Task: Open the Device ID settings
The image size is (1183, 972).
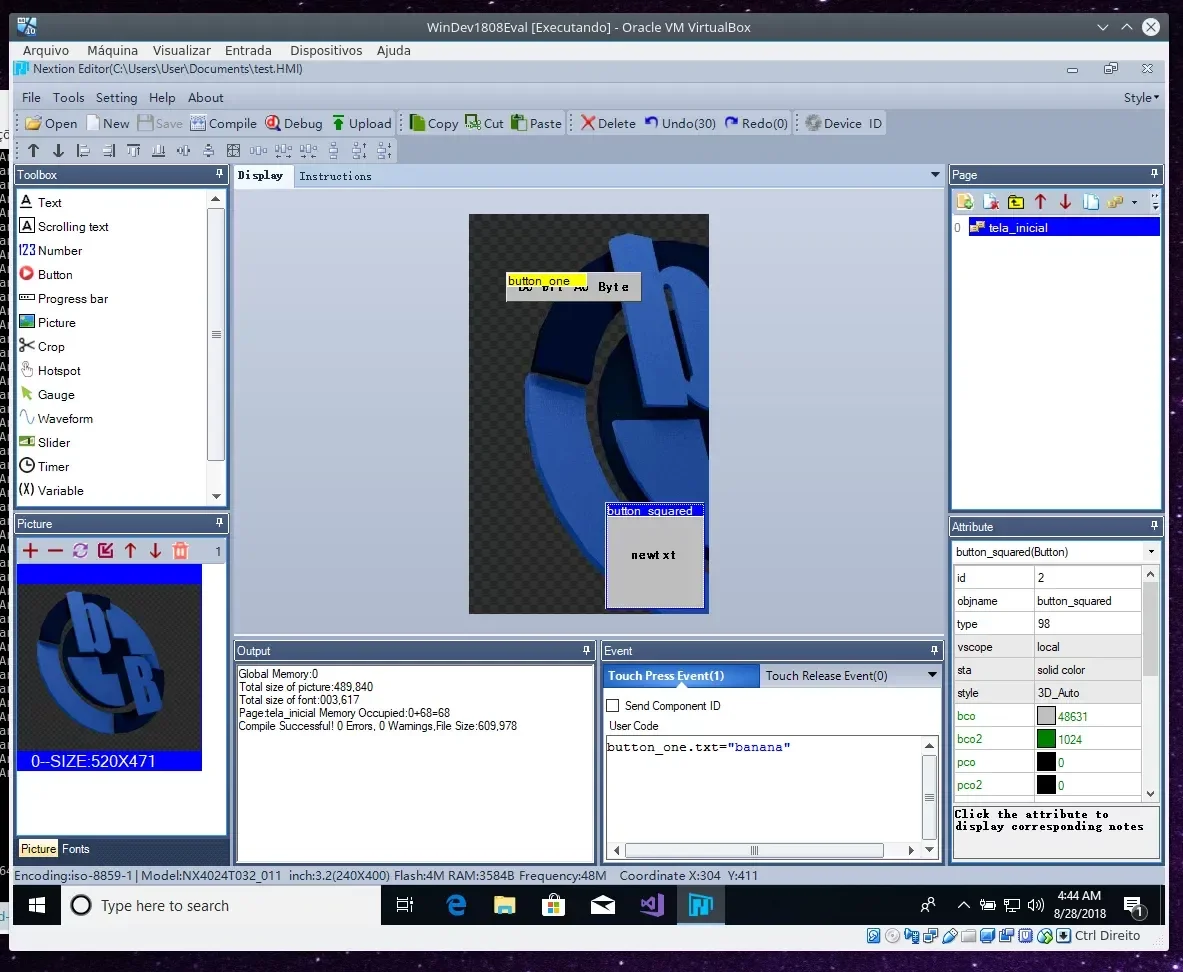Action: point(843,123)
